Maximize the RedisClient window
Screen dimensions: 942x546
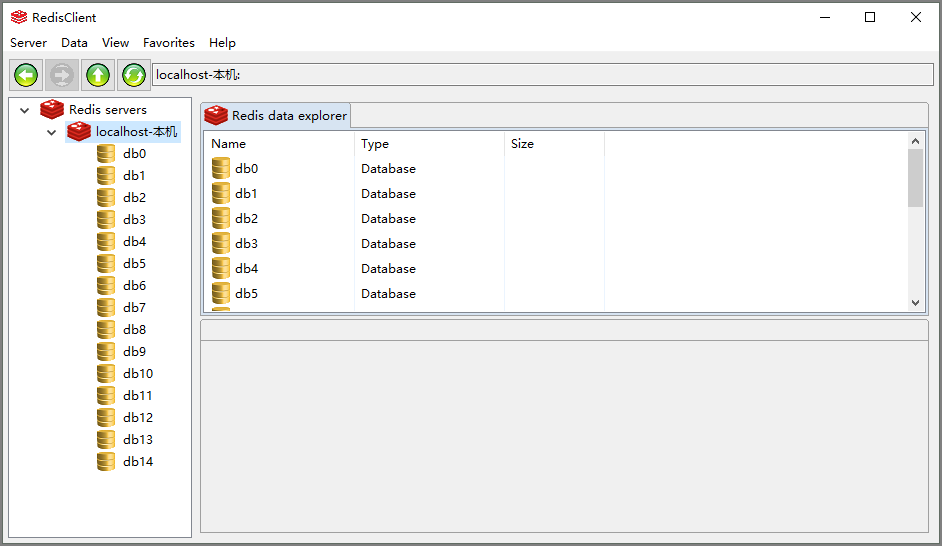click(870, 17)
